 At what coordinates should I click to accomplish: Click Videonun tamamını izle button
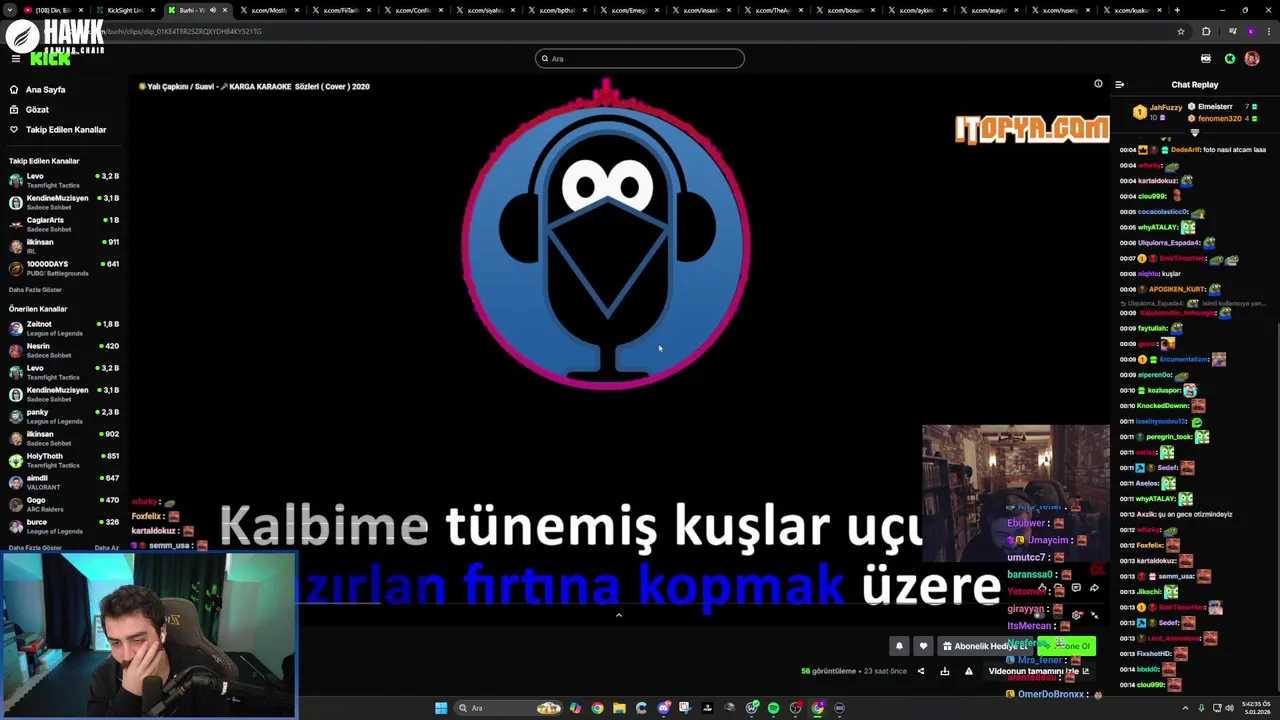click(x=1039, y=671)
